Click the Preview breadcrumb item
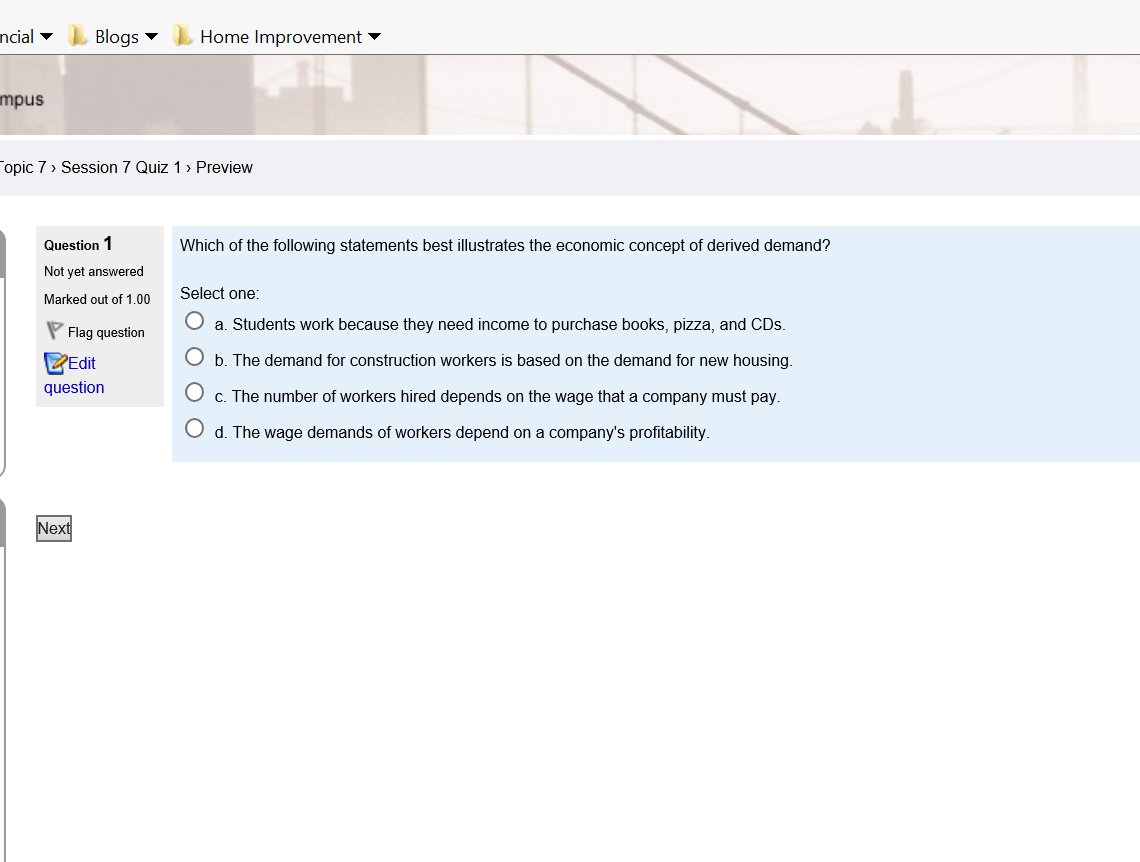The width and height of the screenshot is (1140, 862). tap(224, 167)
